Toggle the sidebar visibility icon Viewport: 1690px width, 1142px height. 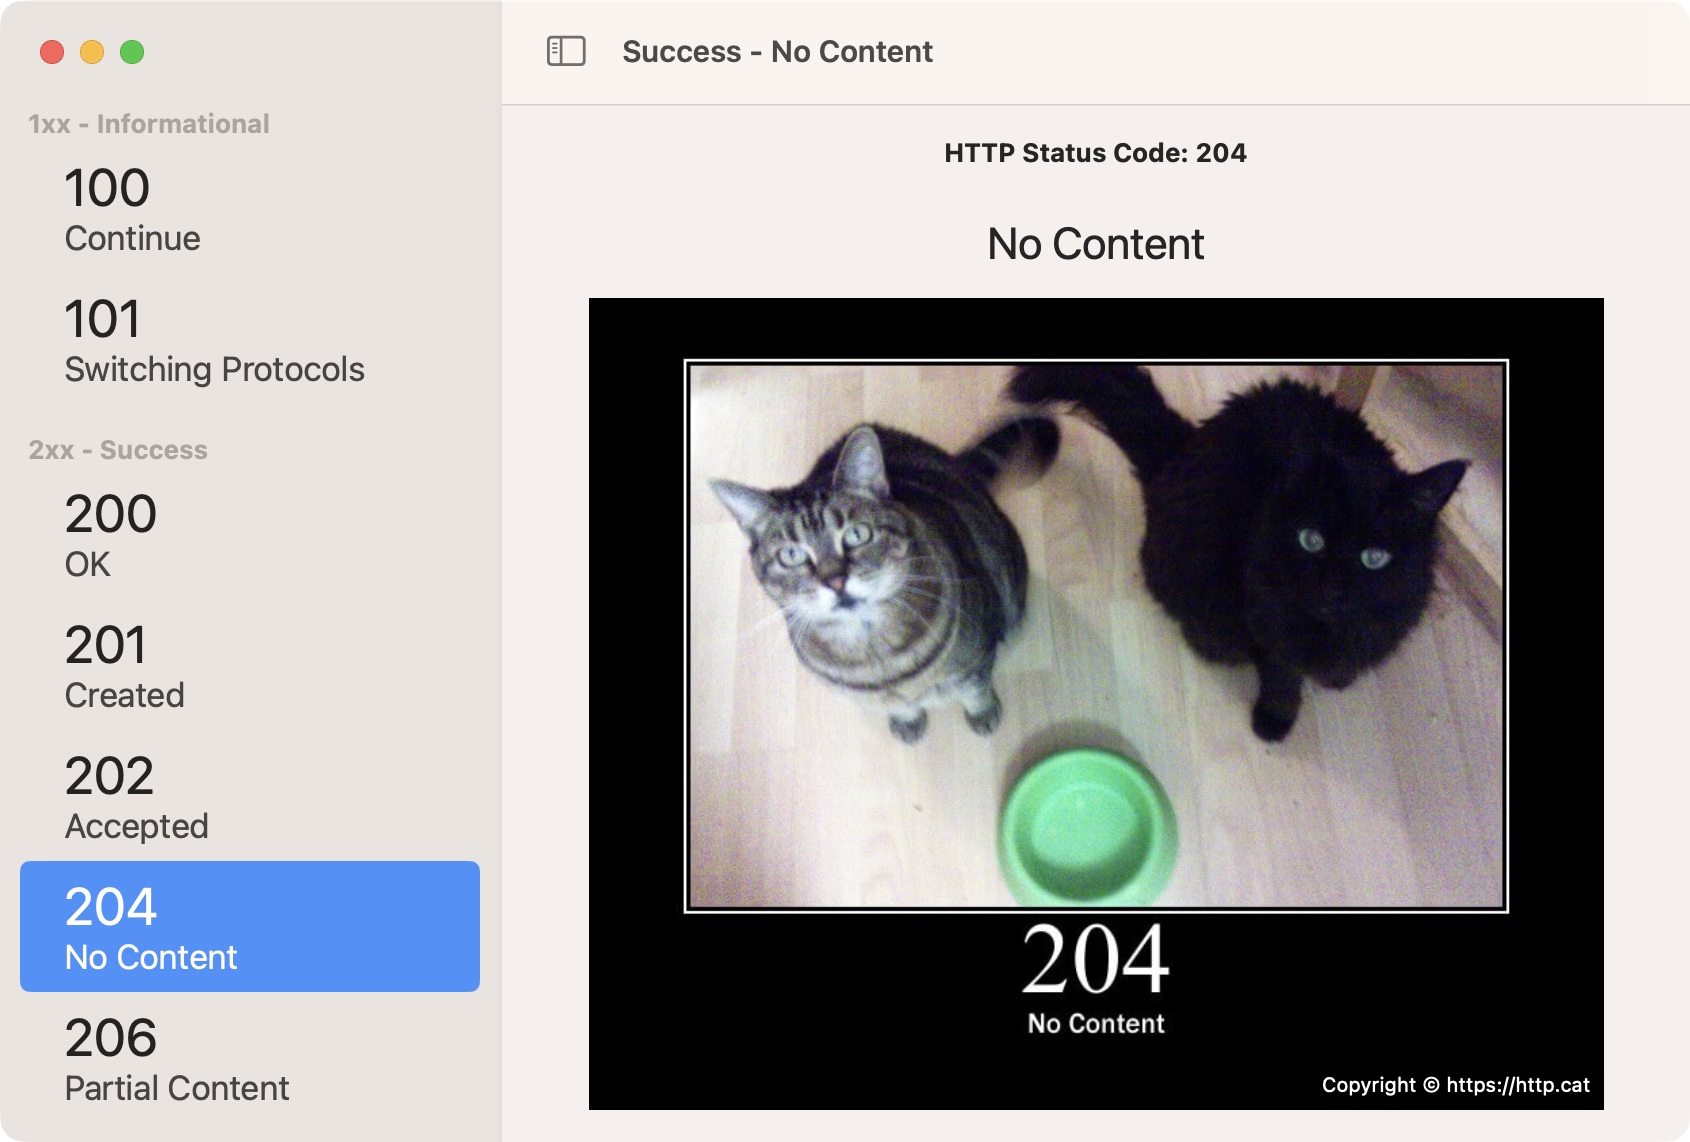[566, 51]
